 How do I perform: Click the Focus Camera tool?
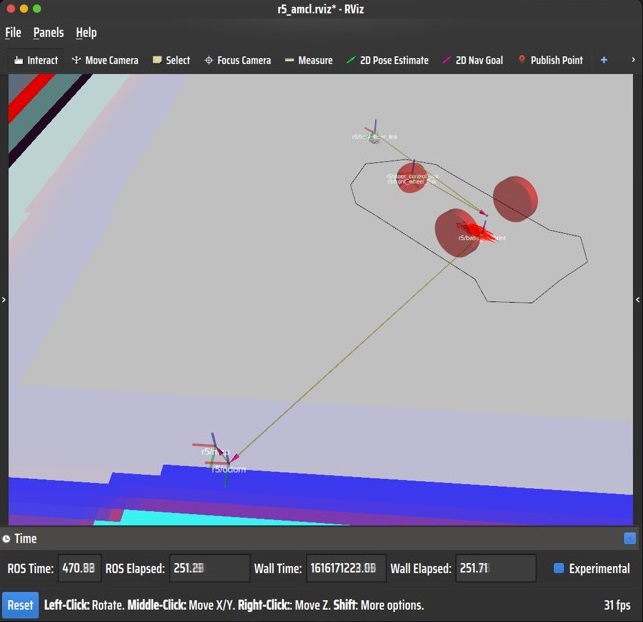(238, 60)
